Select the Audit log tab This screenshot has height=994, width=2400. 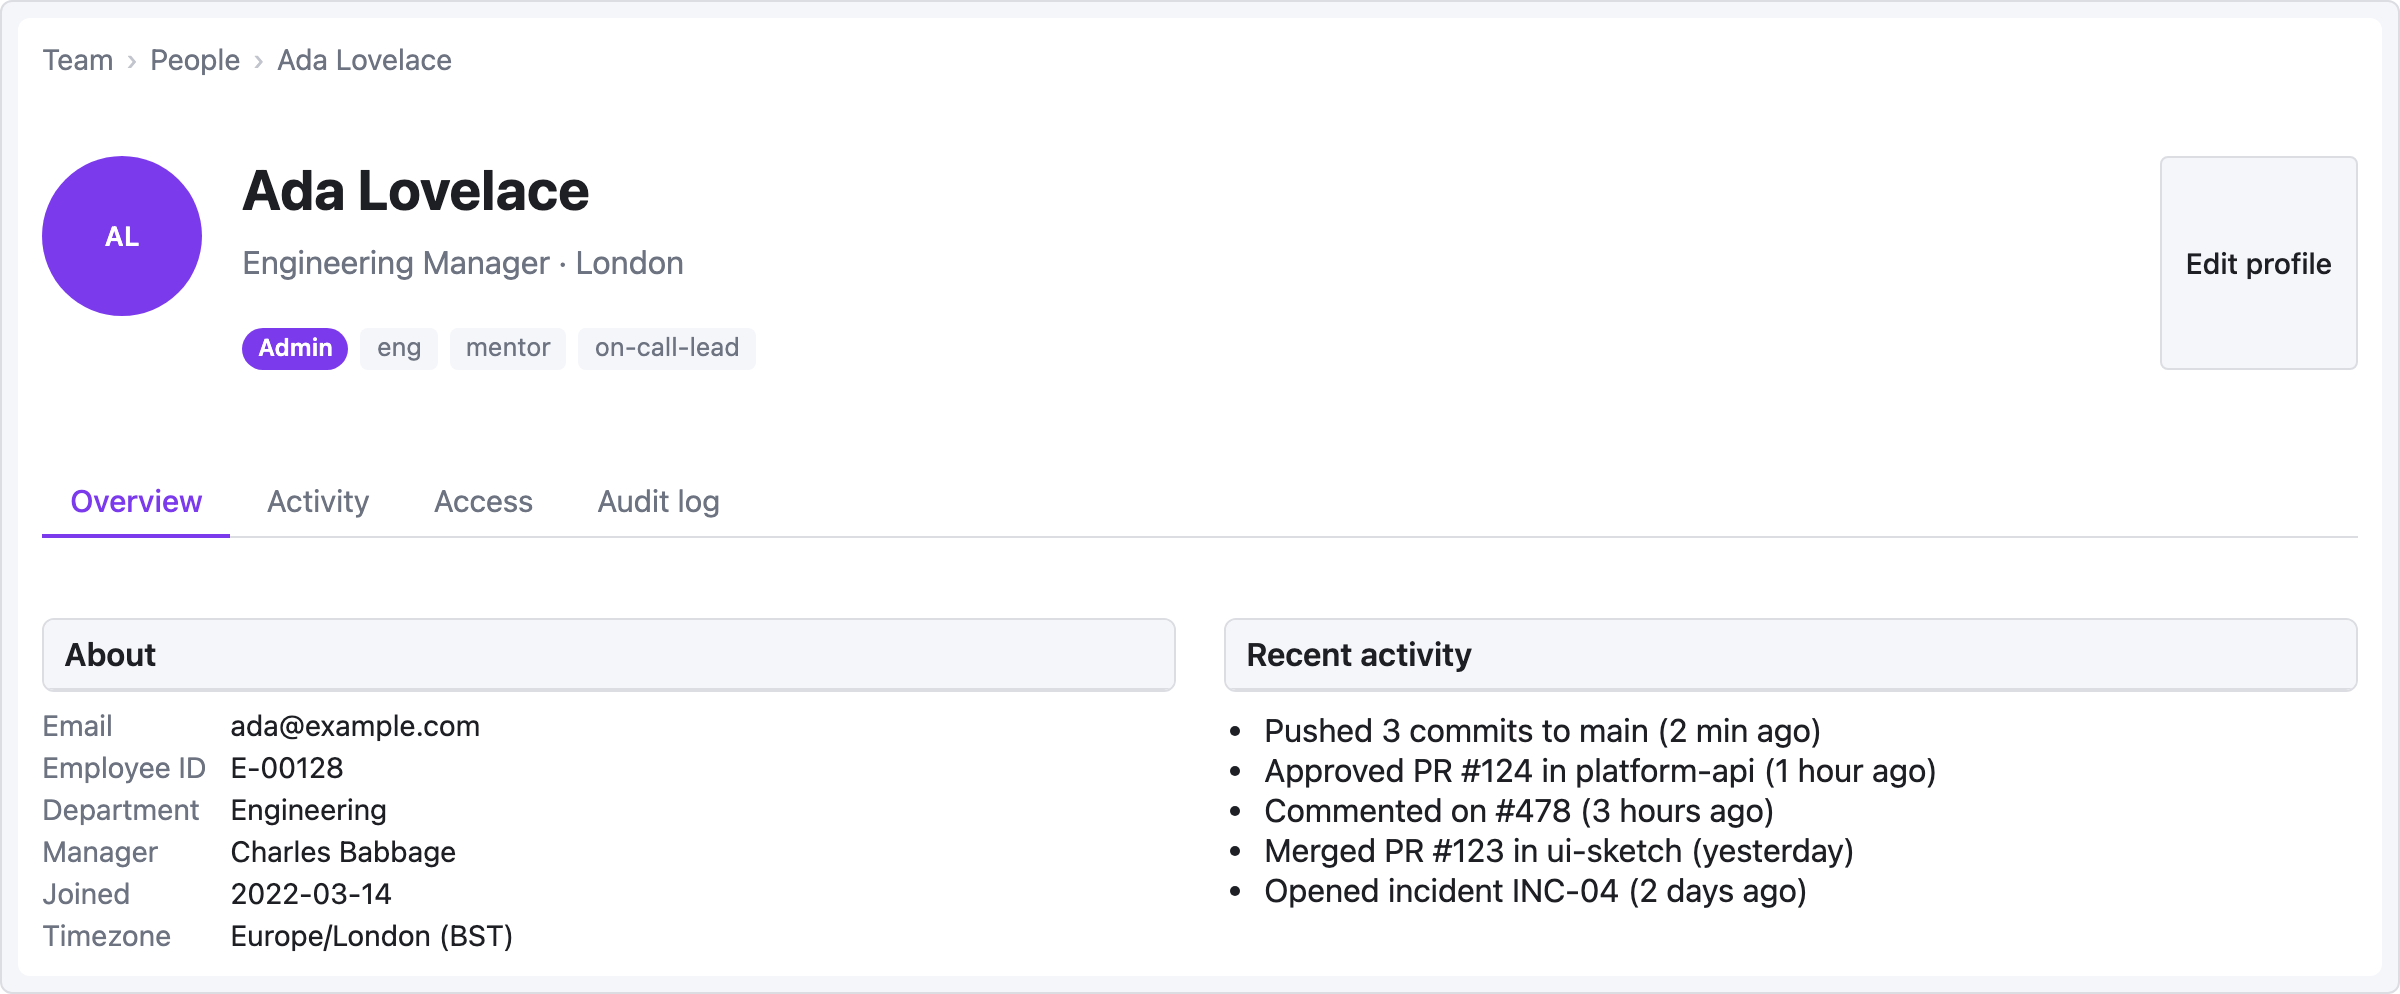[x=658, y=501]
